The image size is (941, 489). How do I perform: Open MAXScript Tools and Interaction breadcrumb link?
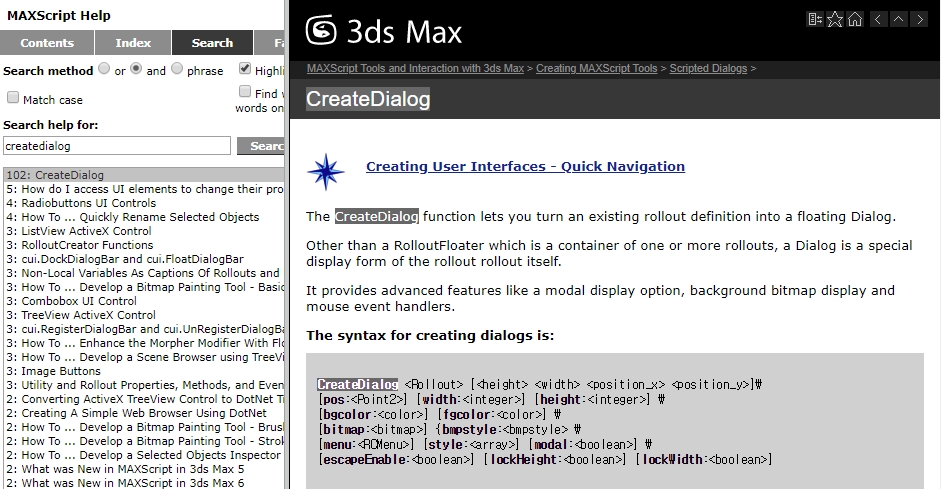point(415,68)
